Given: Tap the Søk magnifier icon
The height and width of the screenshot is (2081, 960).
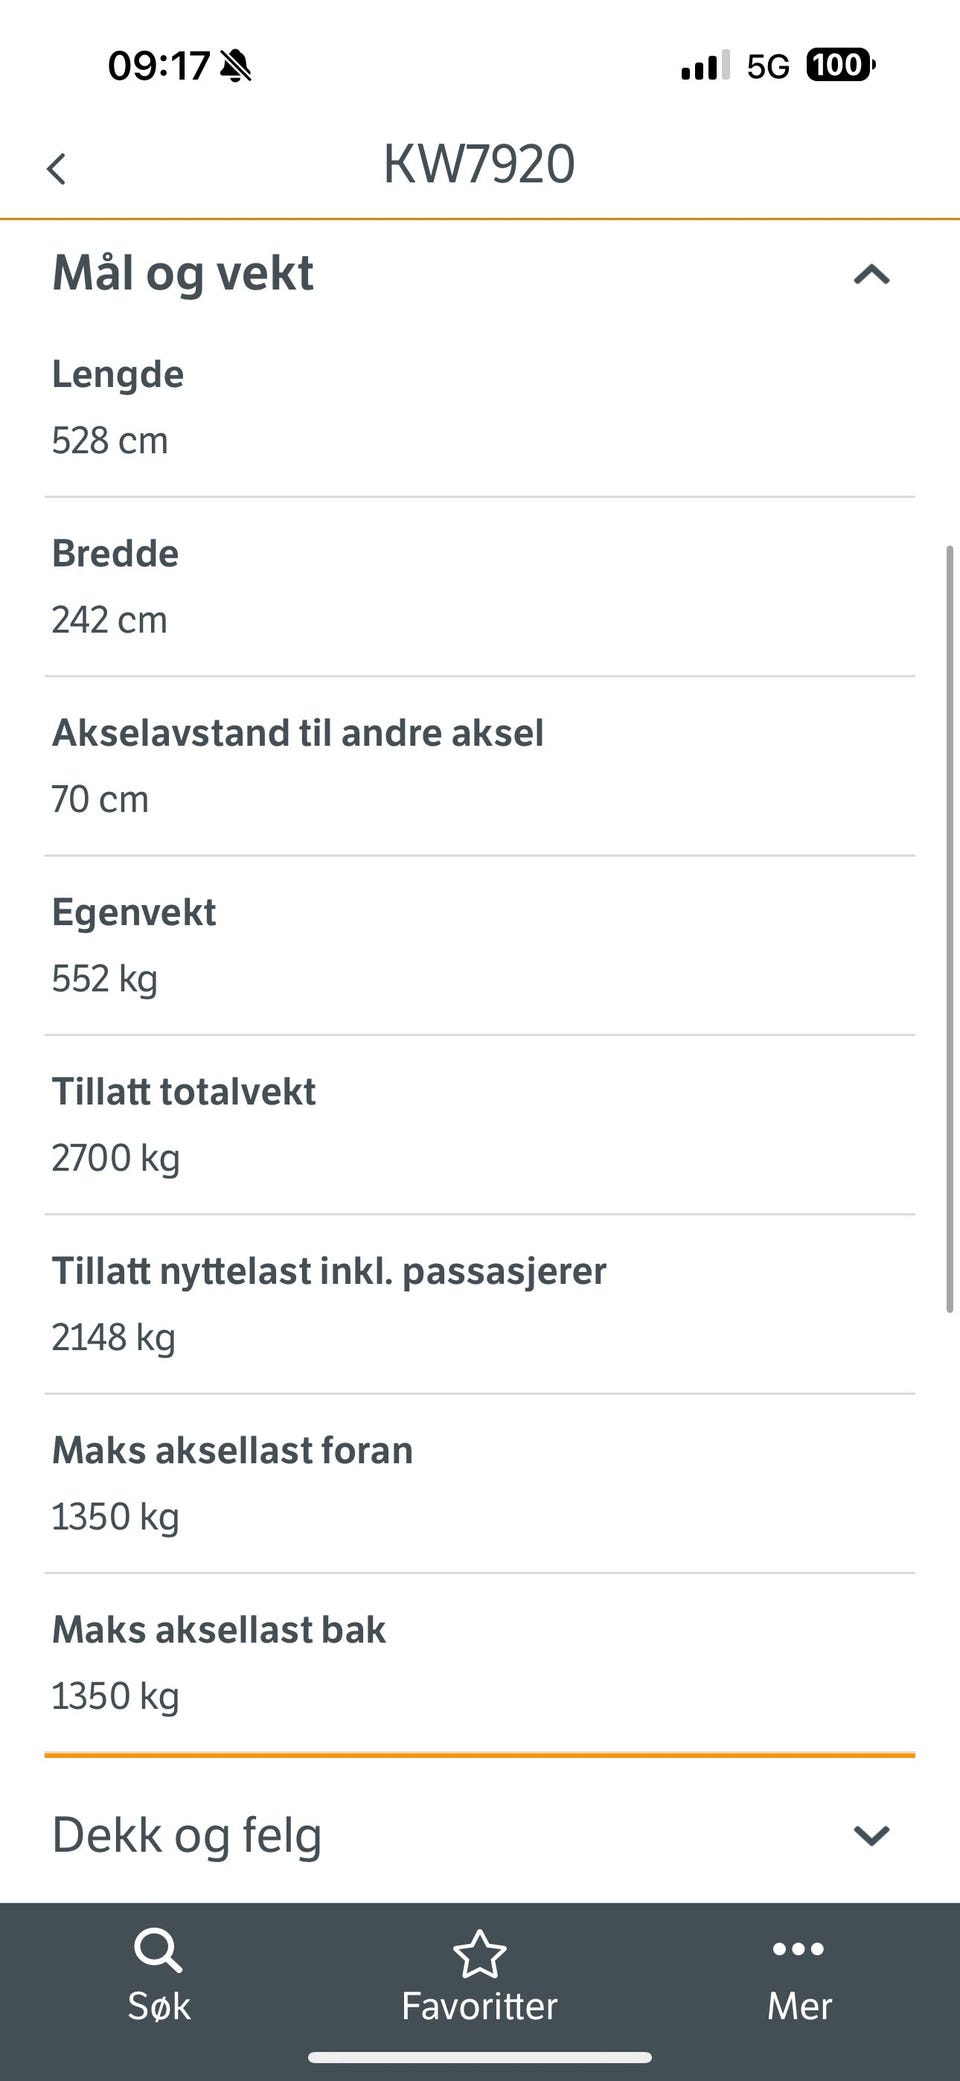Looking at the screenshot, I should point(158,1950).
